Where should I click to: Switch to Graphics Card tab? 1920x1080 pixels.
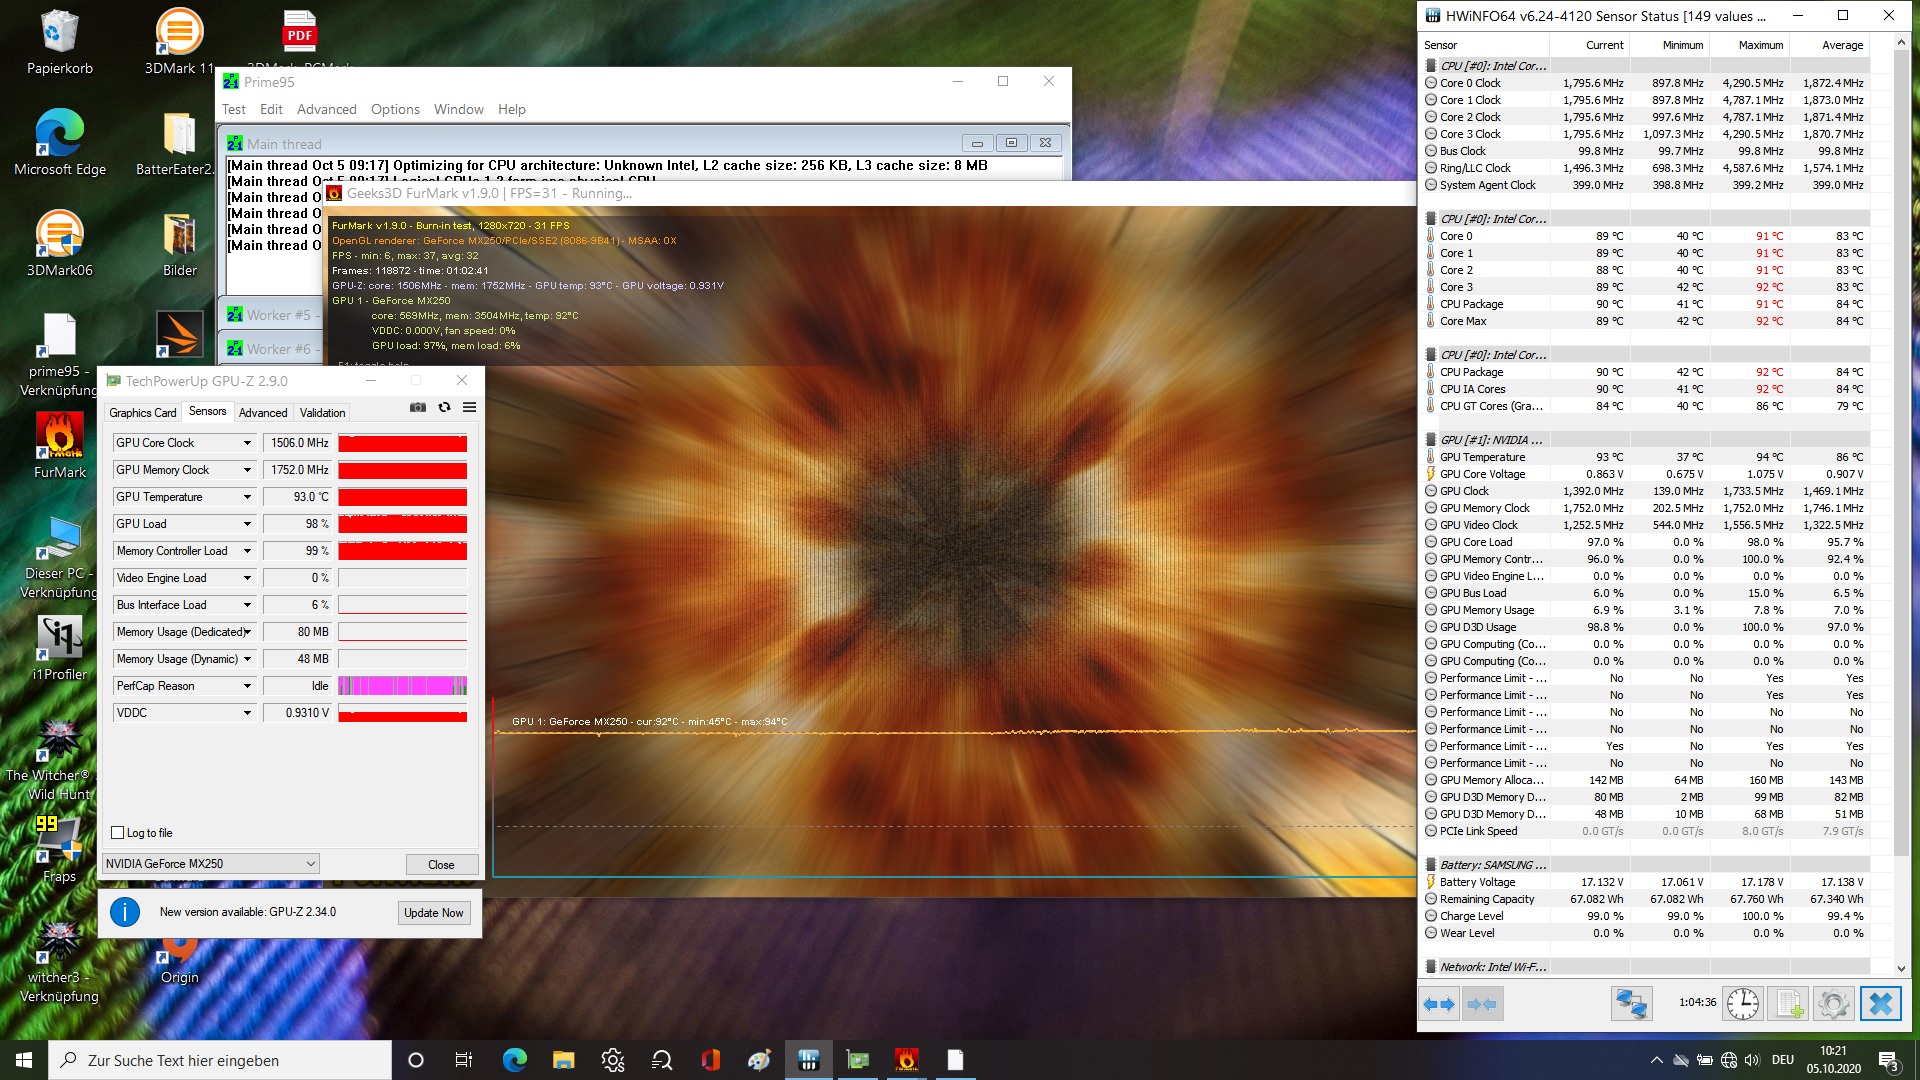[x=142, y=412]
